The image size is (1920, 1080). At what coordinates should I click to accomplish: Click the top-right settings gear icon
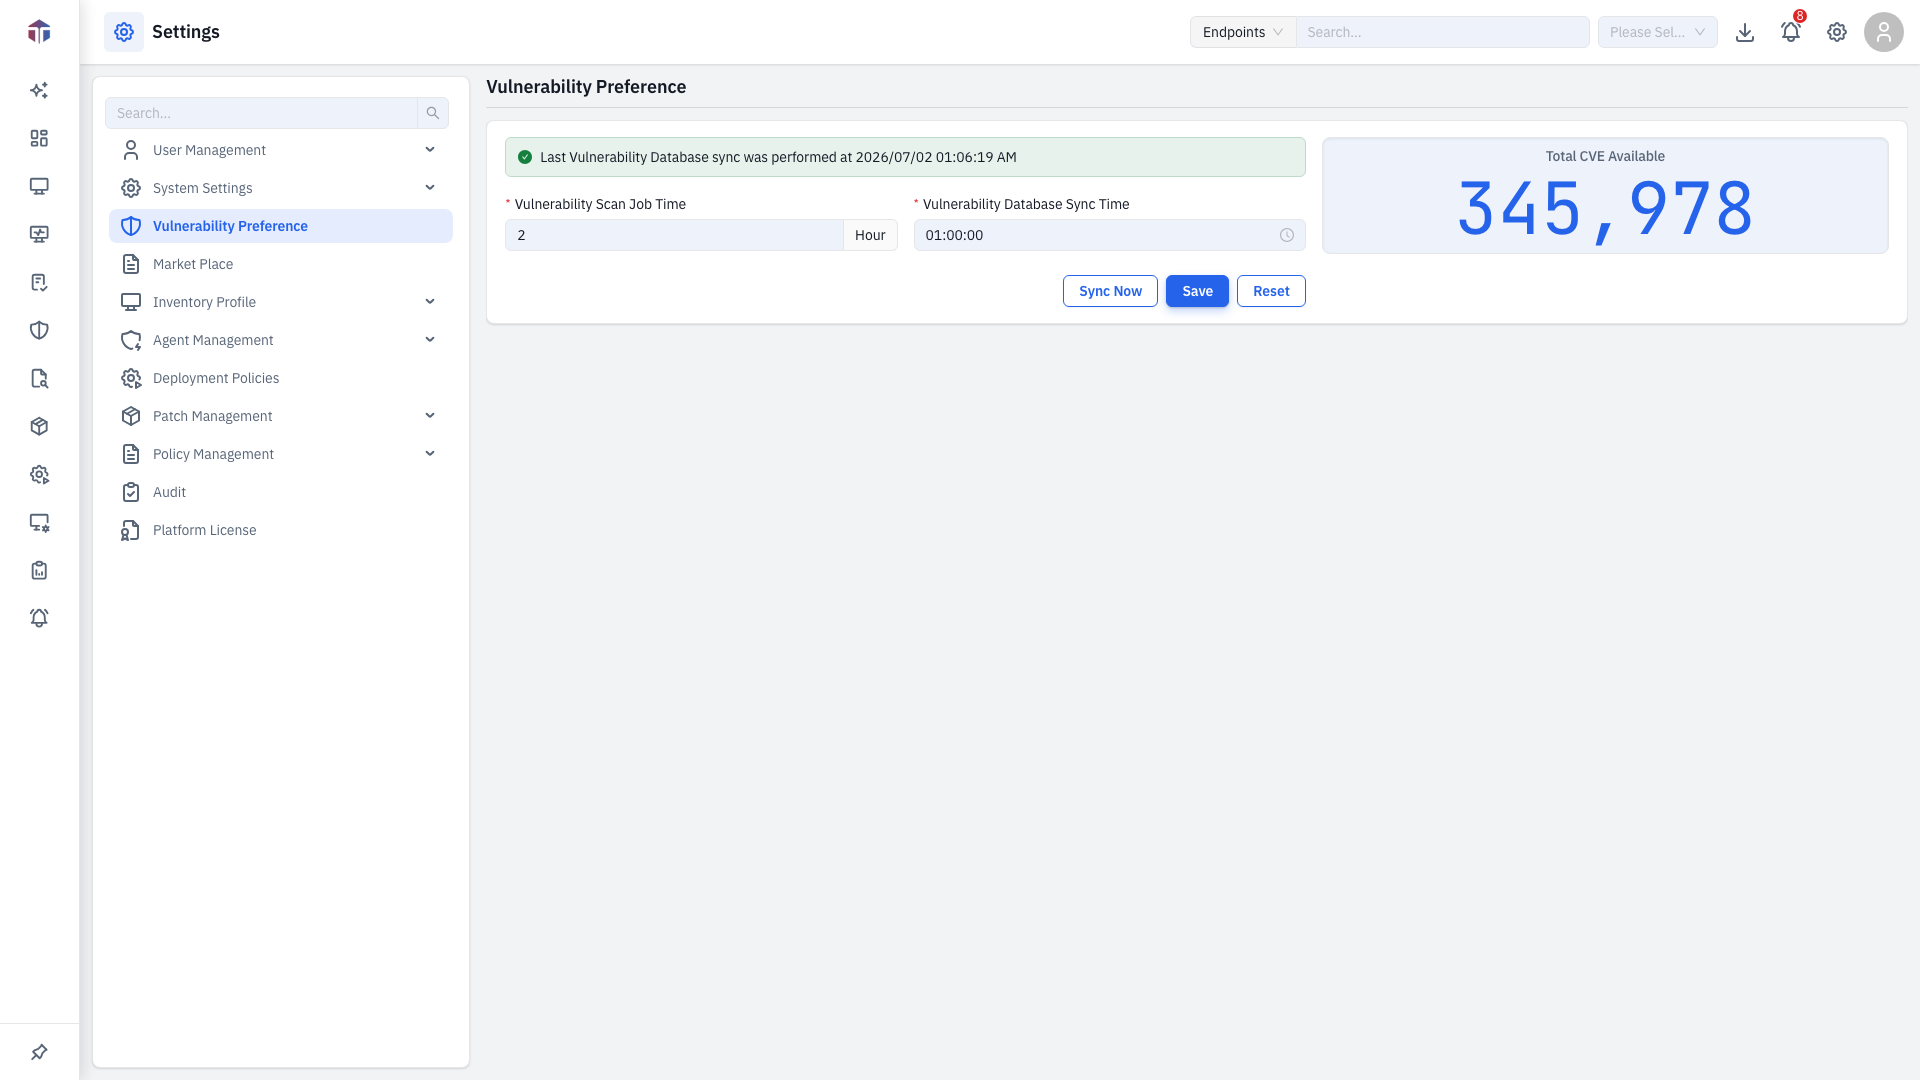coord(1837,32)
